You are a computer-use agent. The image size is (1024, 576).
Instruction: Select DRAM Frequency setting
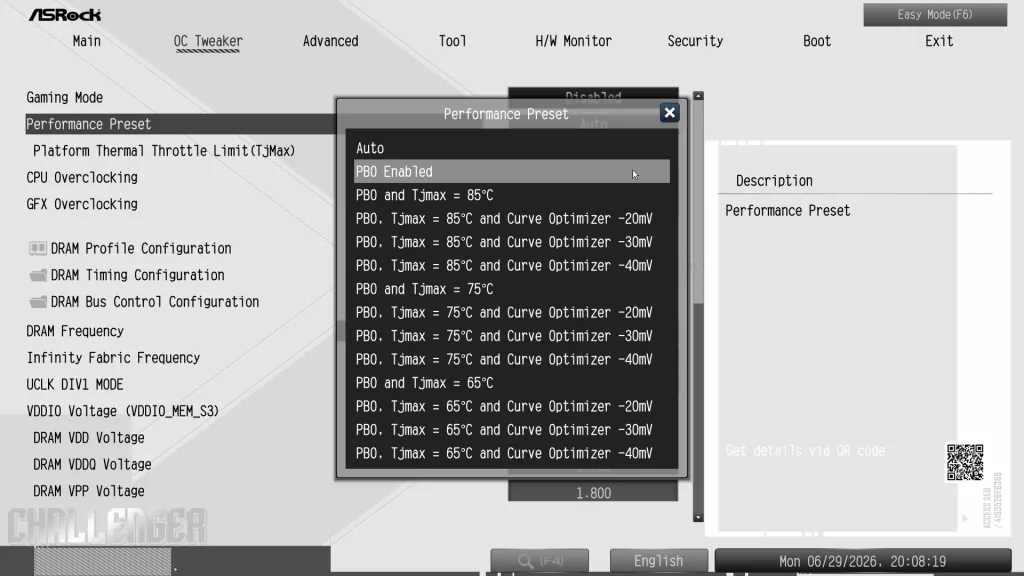[x=75, y=331]
